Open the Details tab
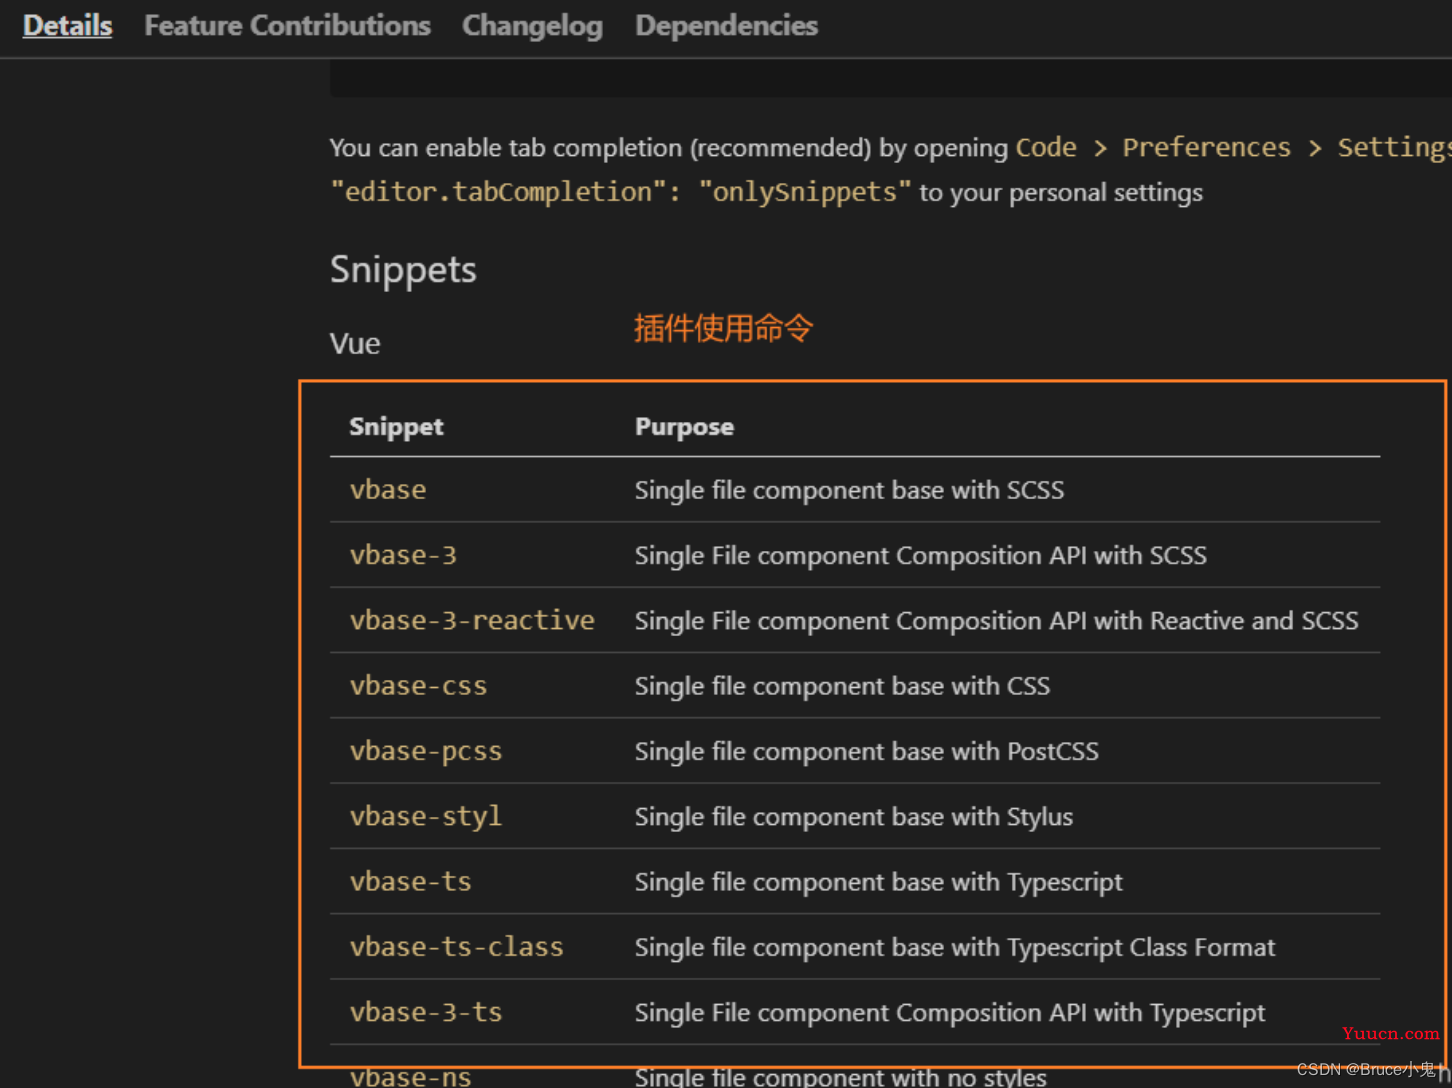The image size is (1452, 1088). 67,26
